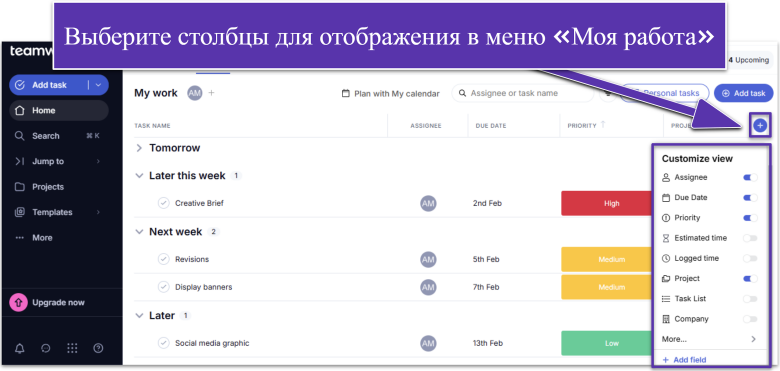The image size is (780, 371).
Task: Open the Display banners task
Action: pyautogui.click(x=203, y=287)
